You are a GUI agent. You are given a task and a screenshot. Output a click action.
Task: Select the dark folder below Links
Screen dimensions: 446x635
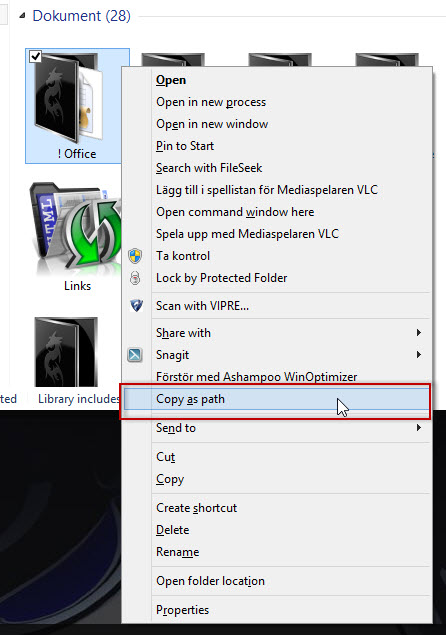pos(66,352)
